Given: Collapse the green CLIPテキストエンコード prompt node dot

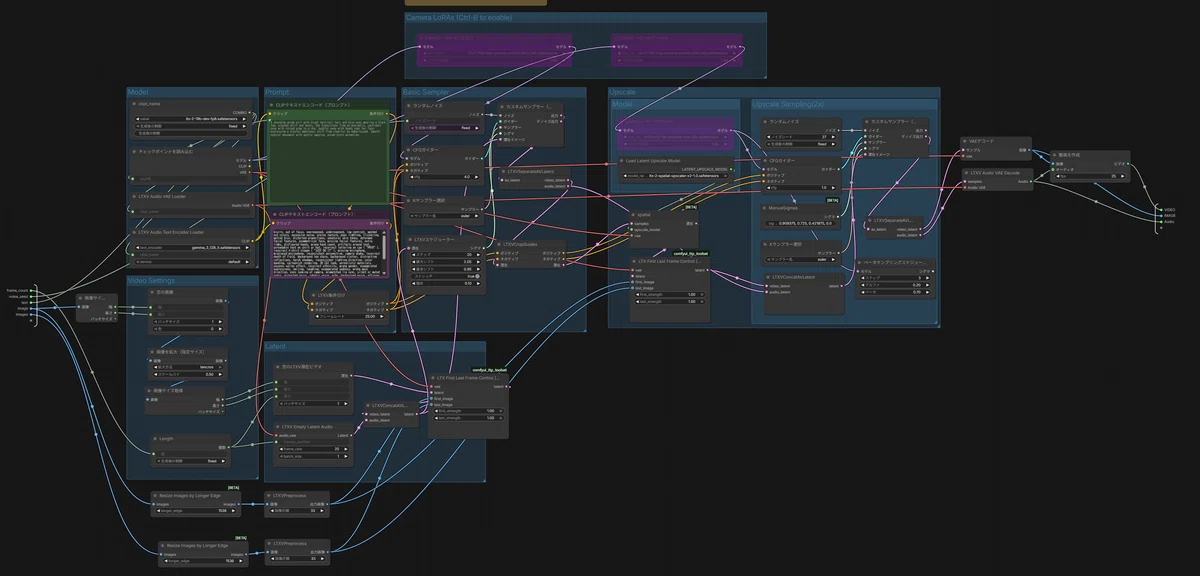Looking at the screenshot, I should (271, 105).
